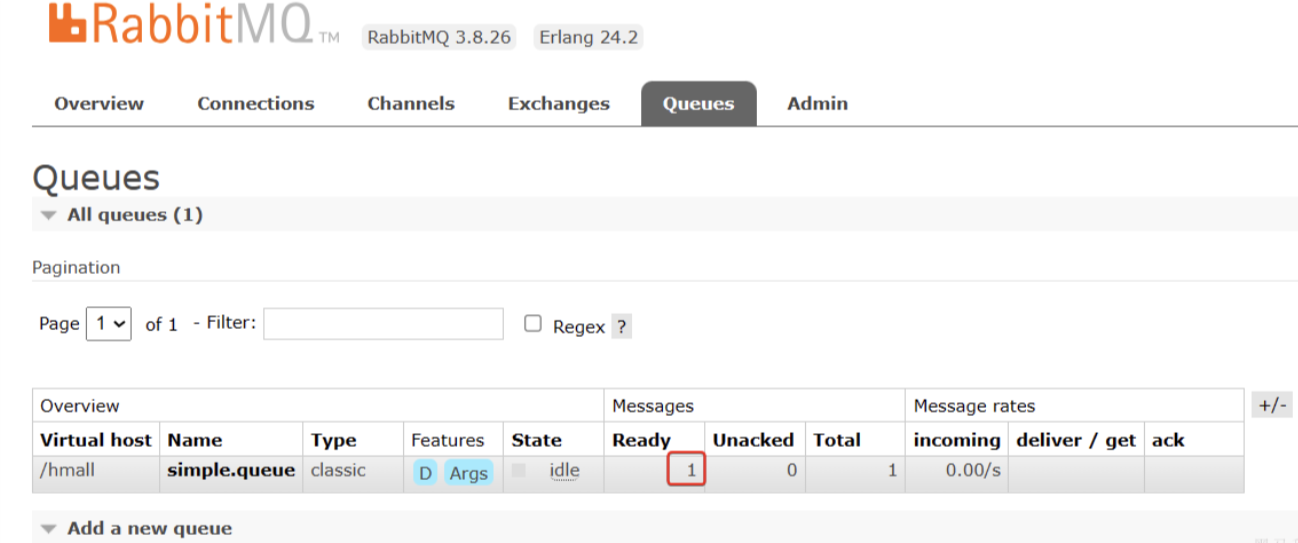Sort queues by Name column header

(x=195, y=440)
